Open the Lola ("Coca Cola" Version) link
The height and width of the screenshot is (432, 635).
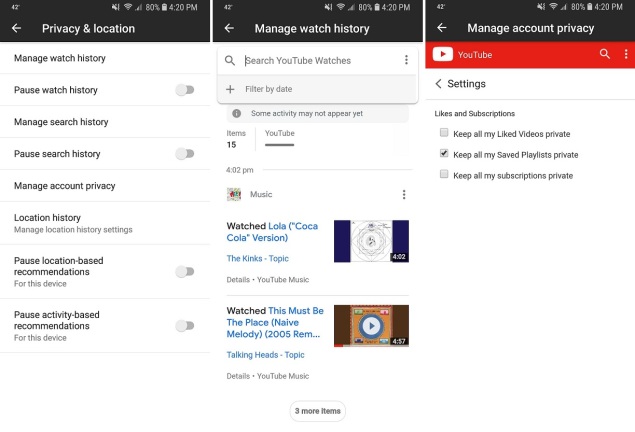(272, 232)
